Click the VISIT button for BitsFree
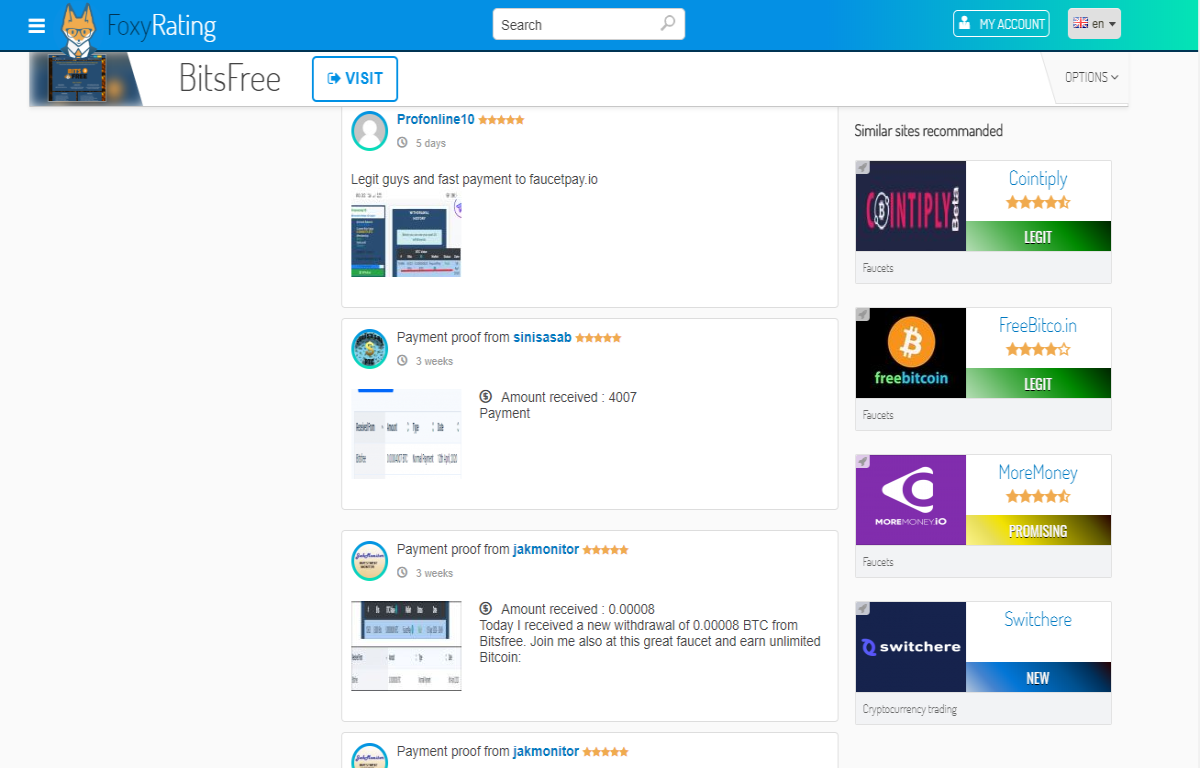This screenshot has height=768, width=1200. click(355, 78)
